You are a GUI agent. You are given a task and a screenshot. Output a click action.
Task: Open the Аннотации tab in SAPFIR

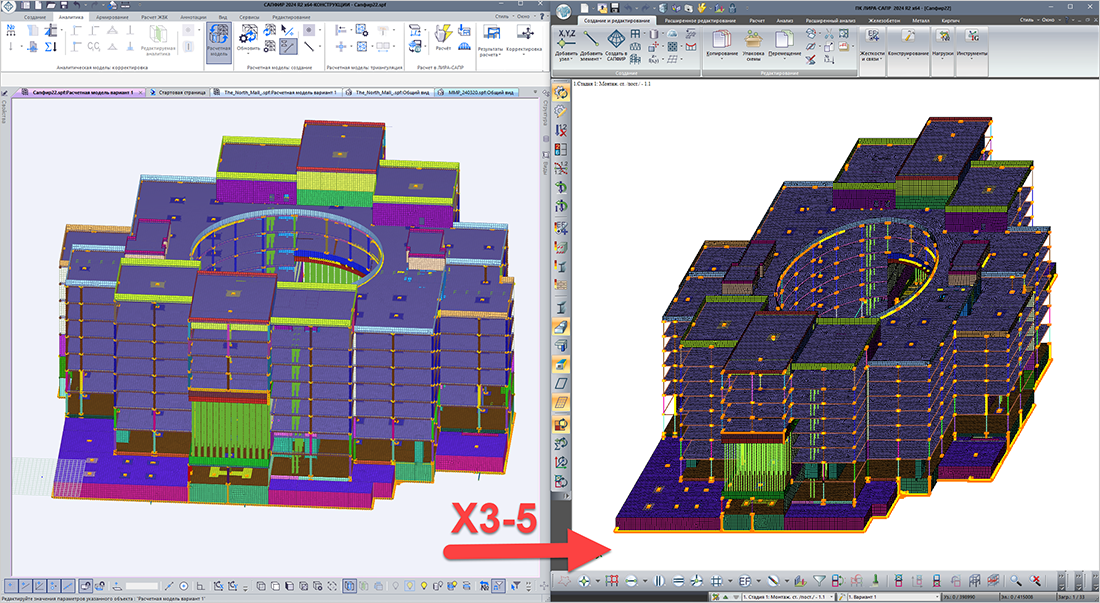tap(193, 17)
